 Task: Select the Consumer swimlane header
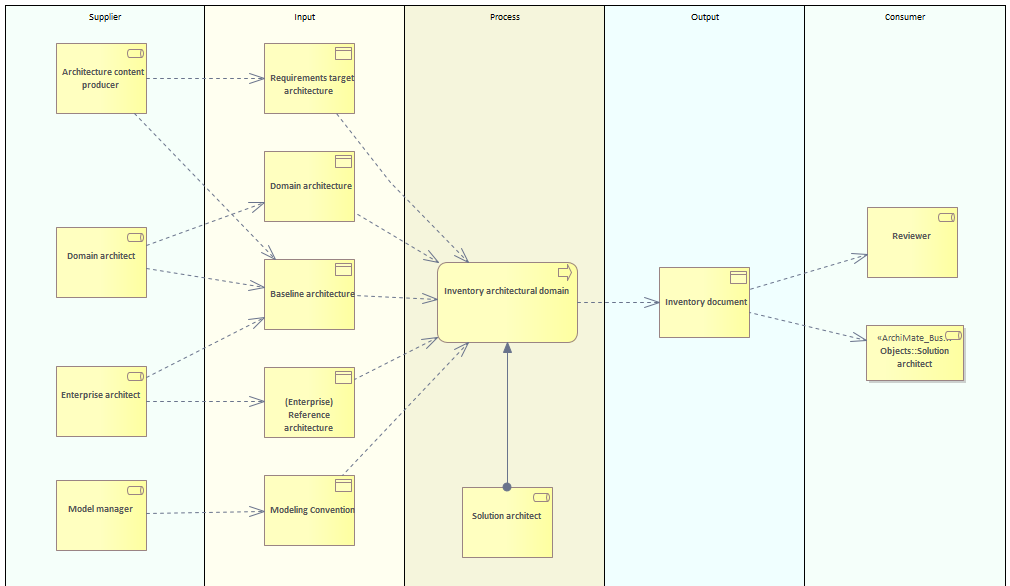pos(905,17)
